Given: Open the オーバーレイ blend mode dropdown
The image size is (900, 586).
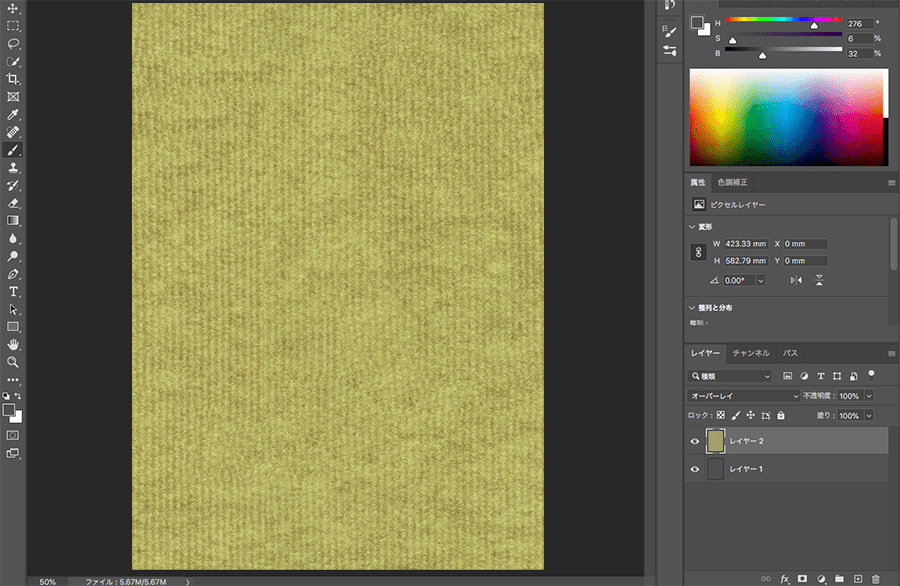Looking at the screenshot, I should (x=730, y=396).
